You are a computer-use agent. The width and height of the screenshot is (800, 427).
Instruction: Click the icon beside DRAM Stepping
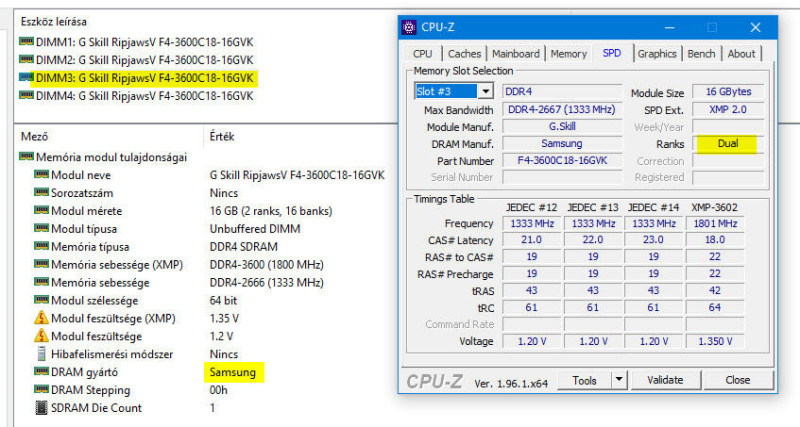[41, 389]
